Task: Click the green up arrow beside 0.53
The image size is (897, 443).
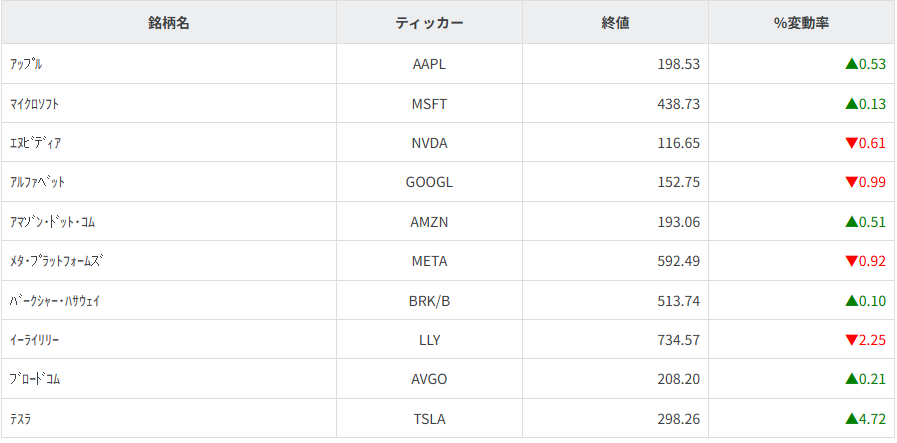Action: (x=851, y=64)
